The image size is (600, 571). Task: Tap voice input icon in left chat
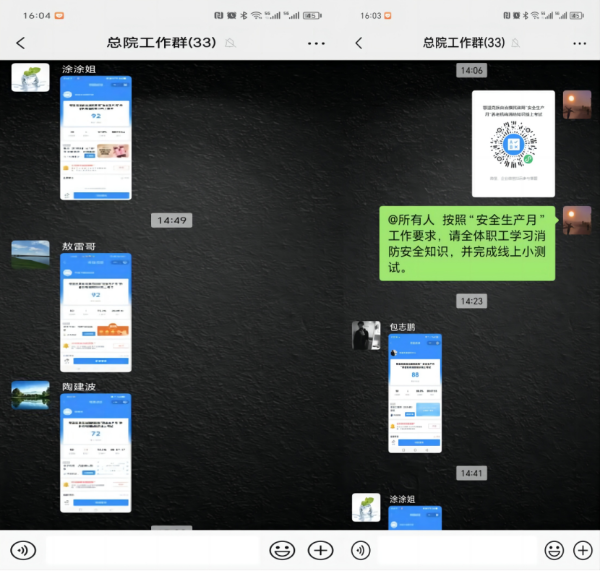pos(23,550)
